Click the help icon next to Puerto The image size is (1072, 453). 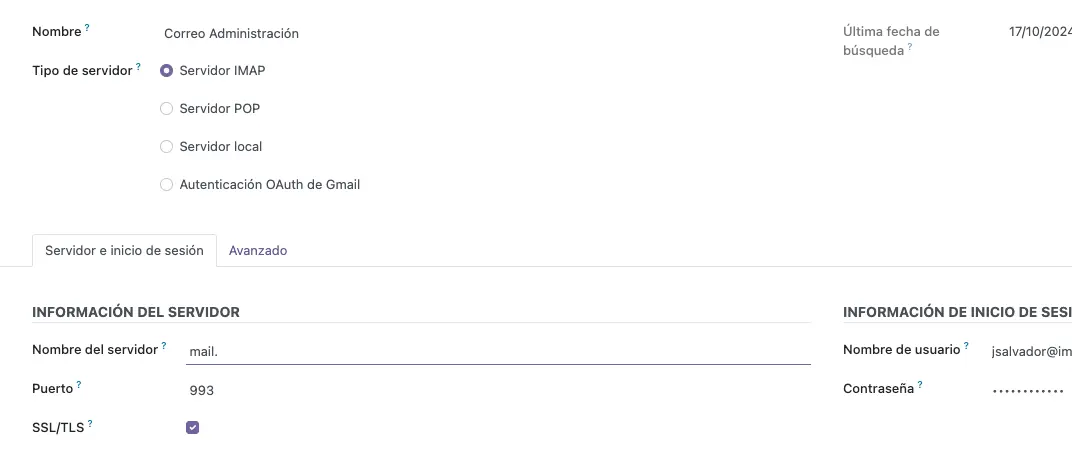pyautogui.click(x=79, y=385)
